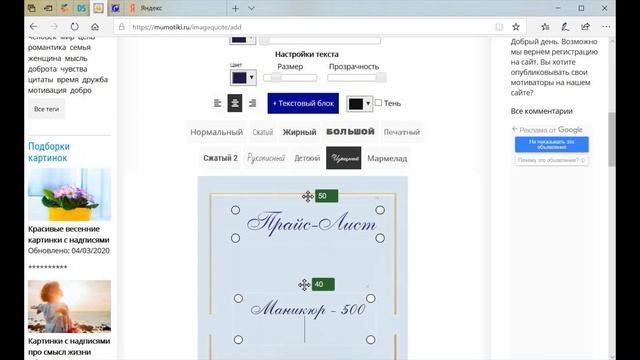Grab the move handle next to 40
This screenshot has height=360, width=640.
(304, 284)
